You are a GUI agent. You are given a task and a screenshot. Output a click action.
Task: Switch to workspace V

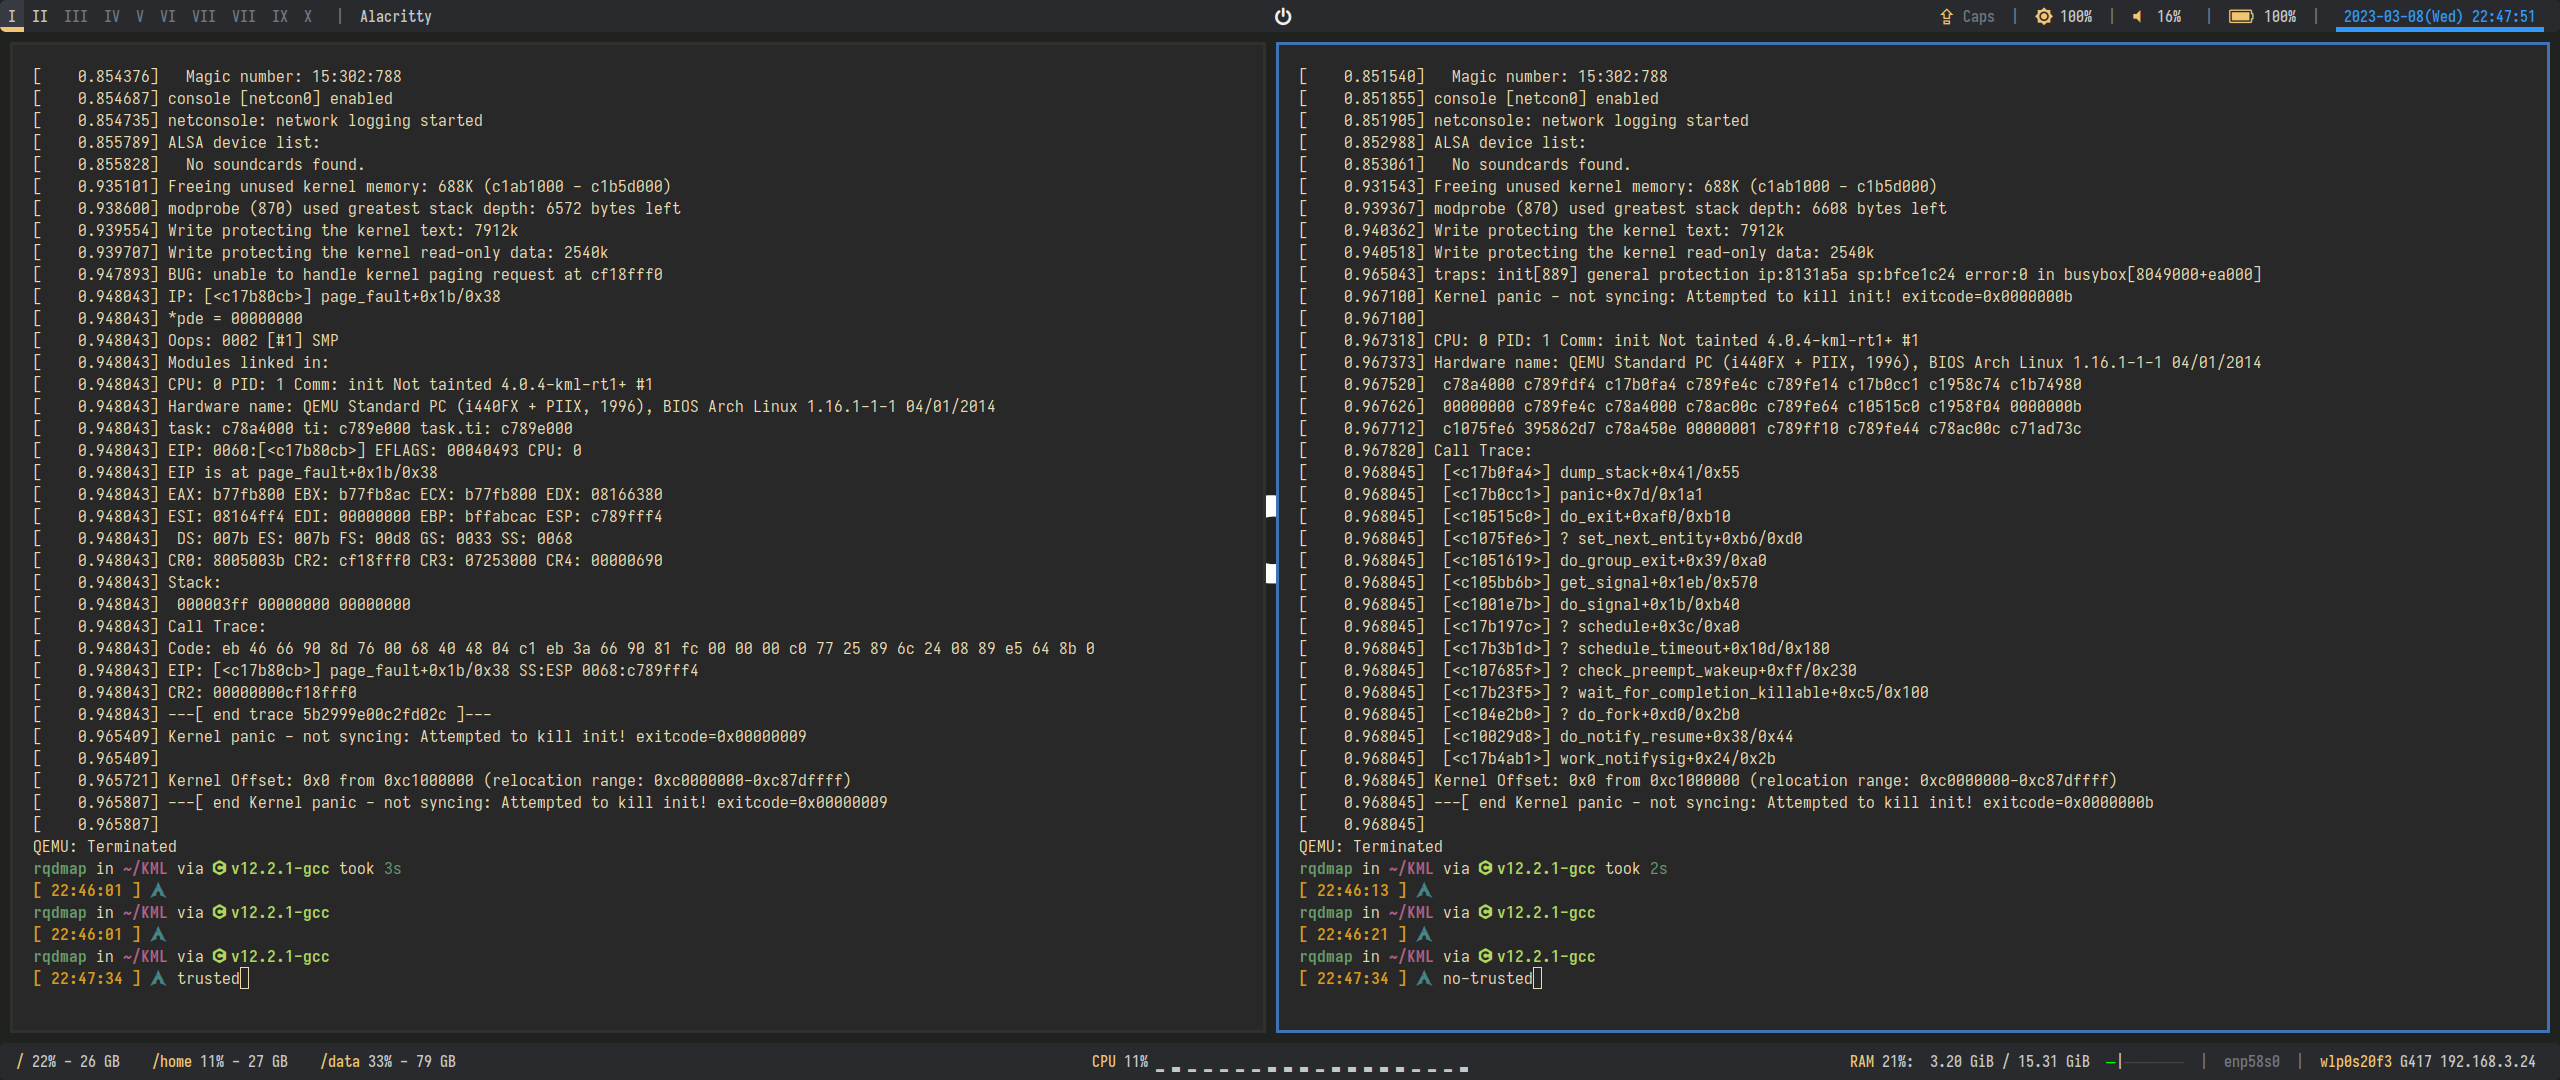(x=140, y=16)
